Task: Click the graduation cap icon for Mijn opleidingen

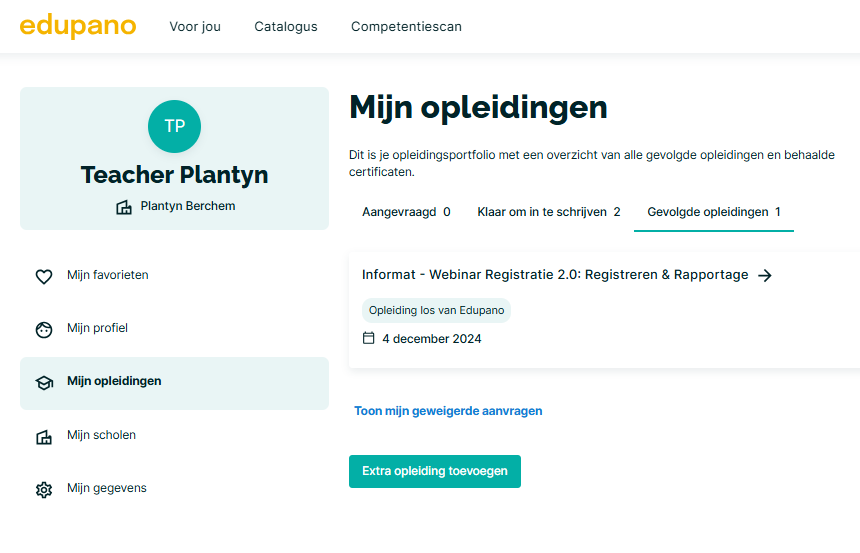Action: pyautogui.click(x=44, y=382)
